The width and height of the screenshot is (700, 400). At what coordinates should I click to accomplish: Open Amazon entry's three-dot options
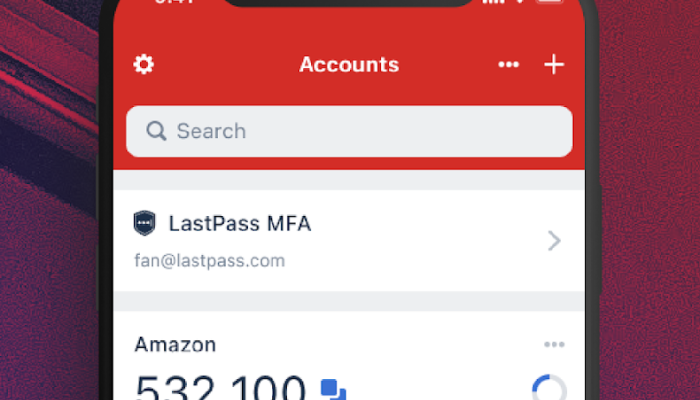click(554, 344)
